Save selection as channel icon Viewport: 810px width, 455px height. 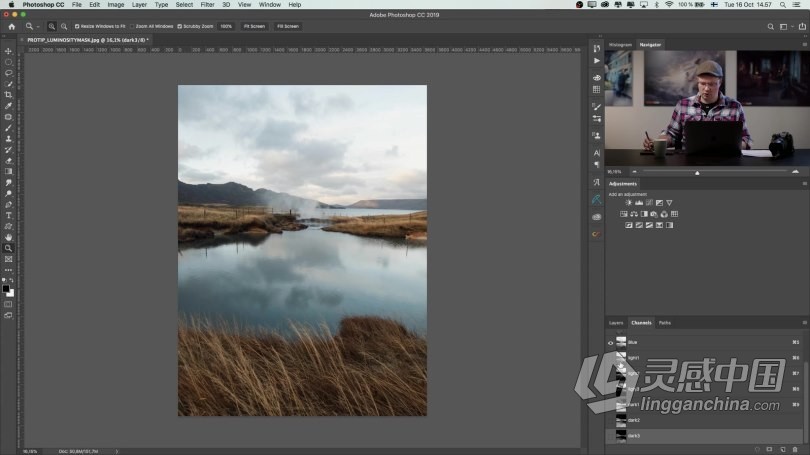[770, 450]
